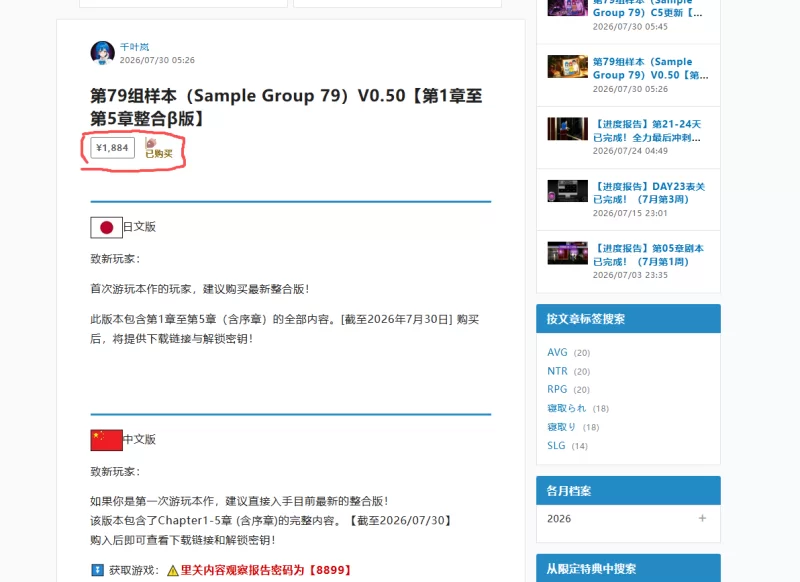
Task: Open author 千叶岚 avatar image
Action: click(x=103, y=53)
